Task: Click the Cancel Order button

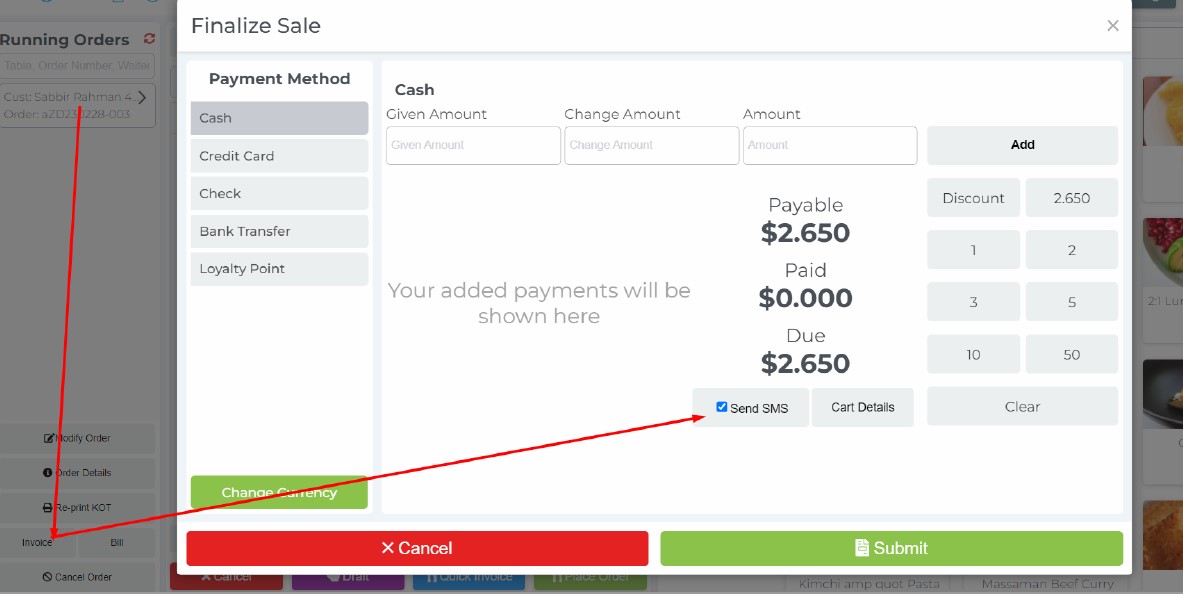Action: click(x=78, y=577)
